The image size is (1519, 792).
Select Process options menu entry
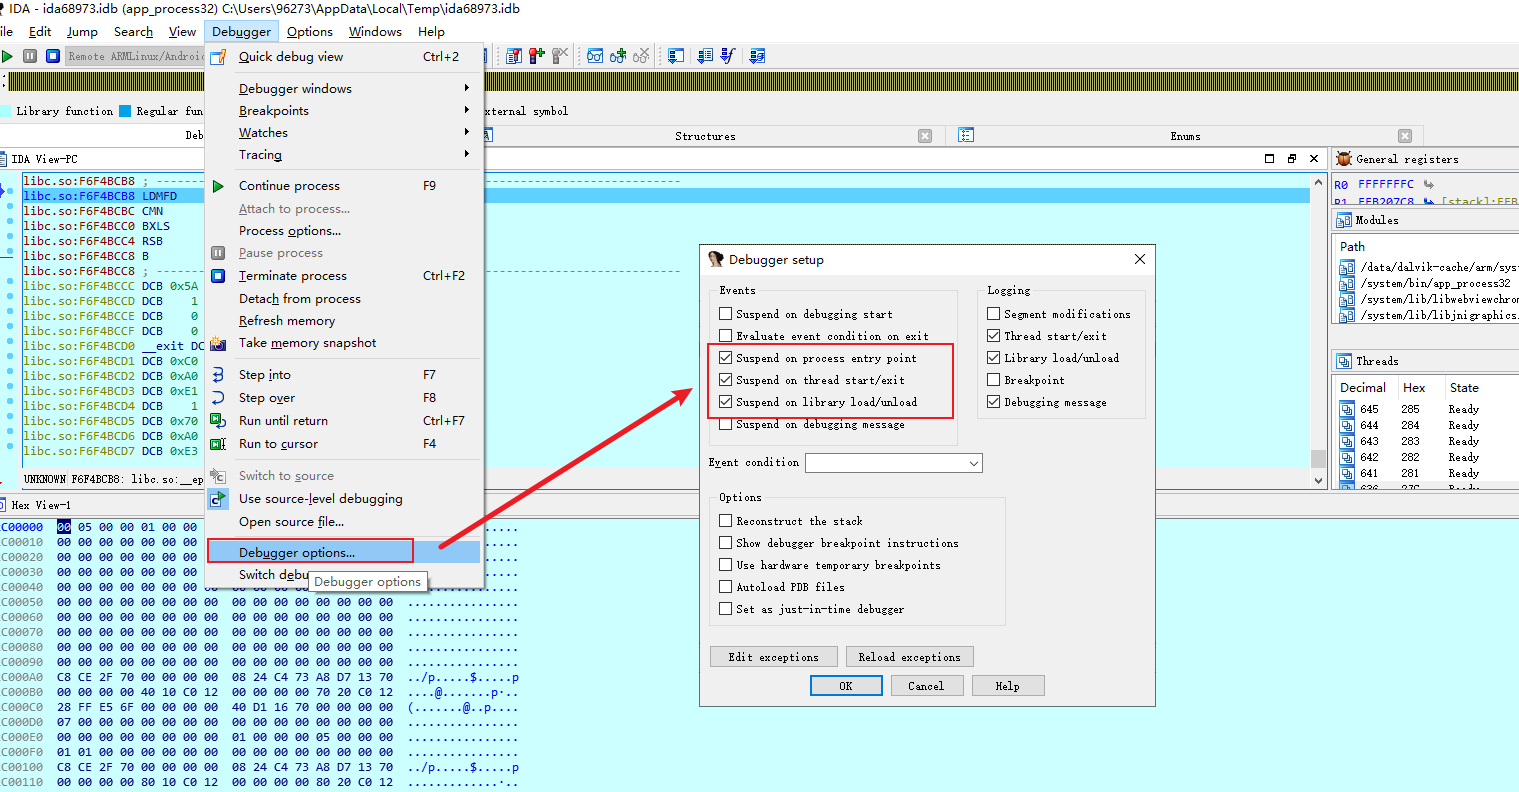coord(344,230)
